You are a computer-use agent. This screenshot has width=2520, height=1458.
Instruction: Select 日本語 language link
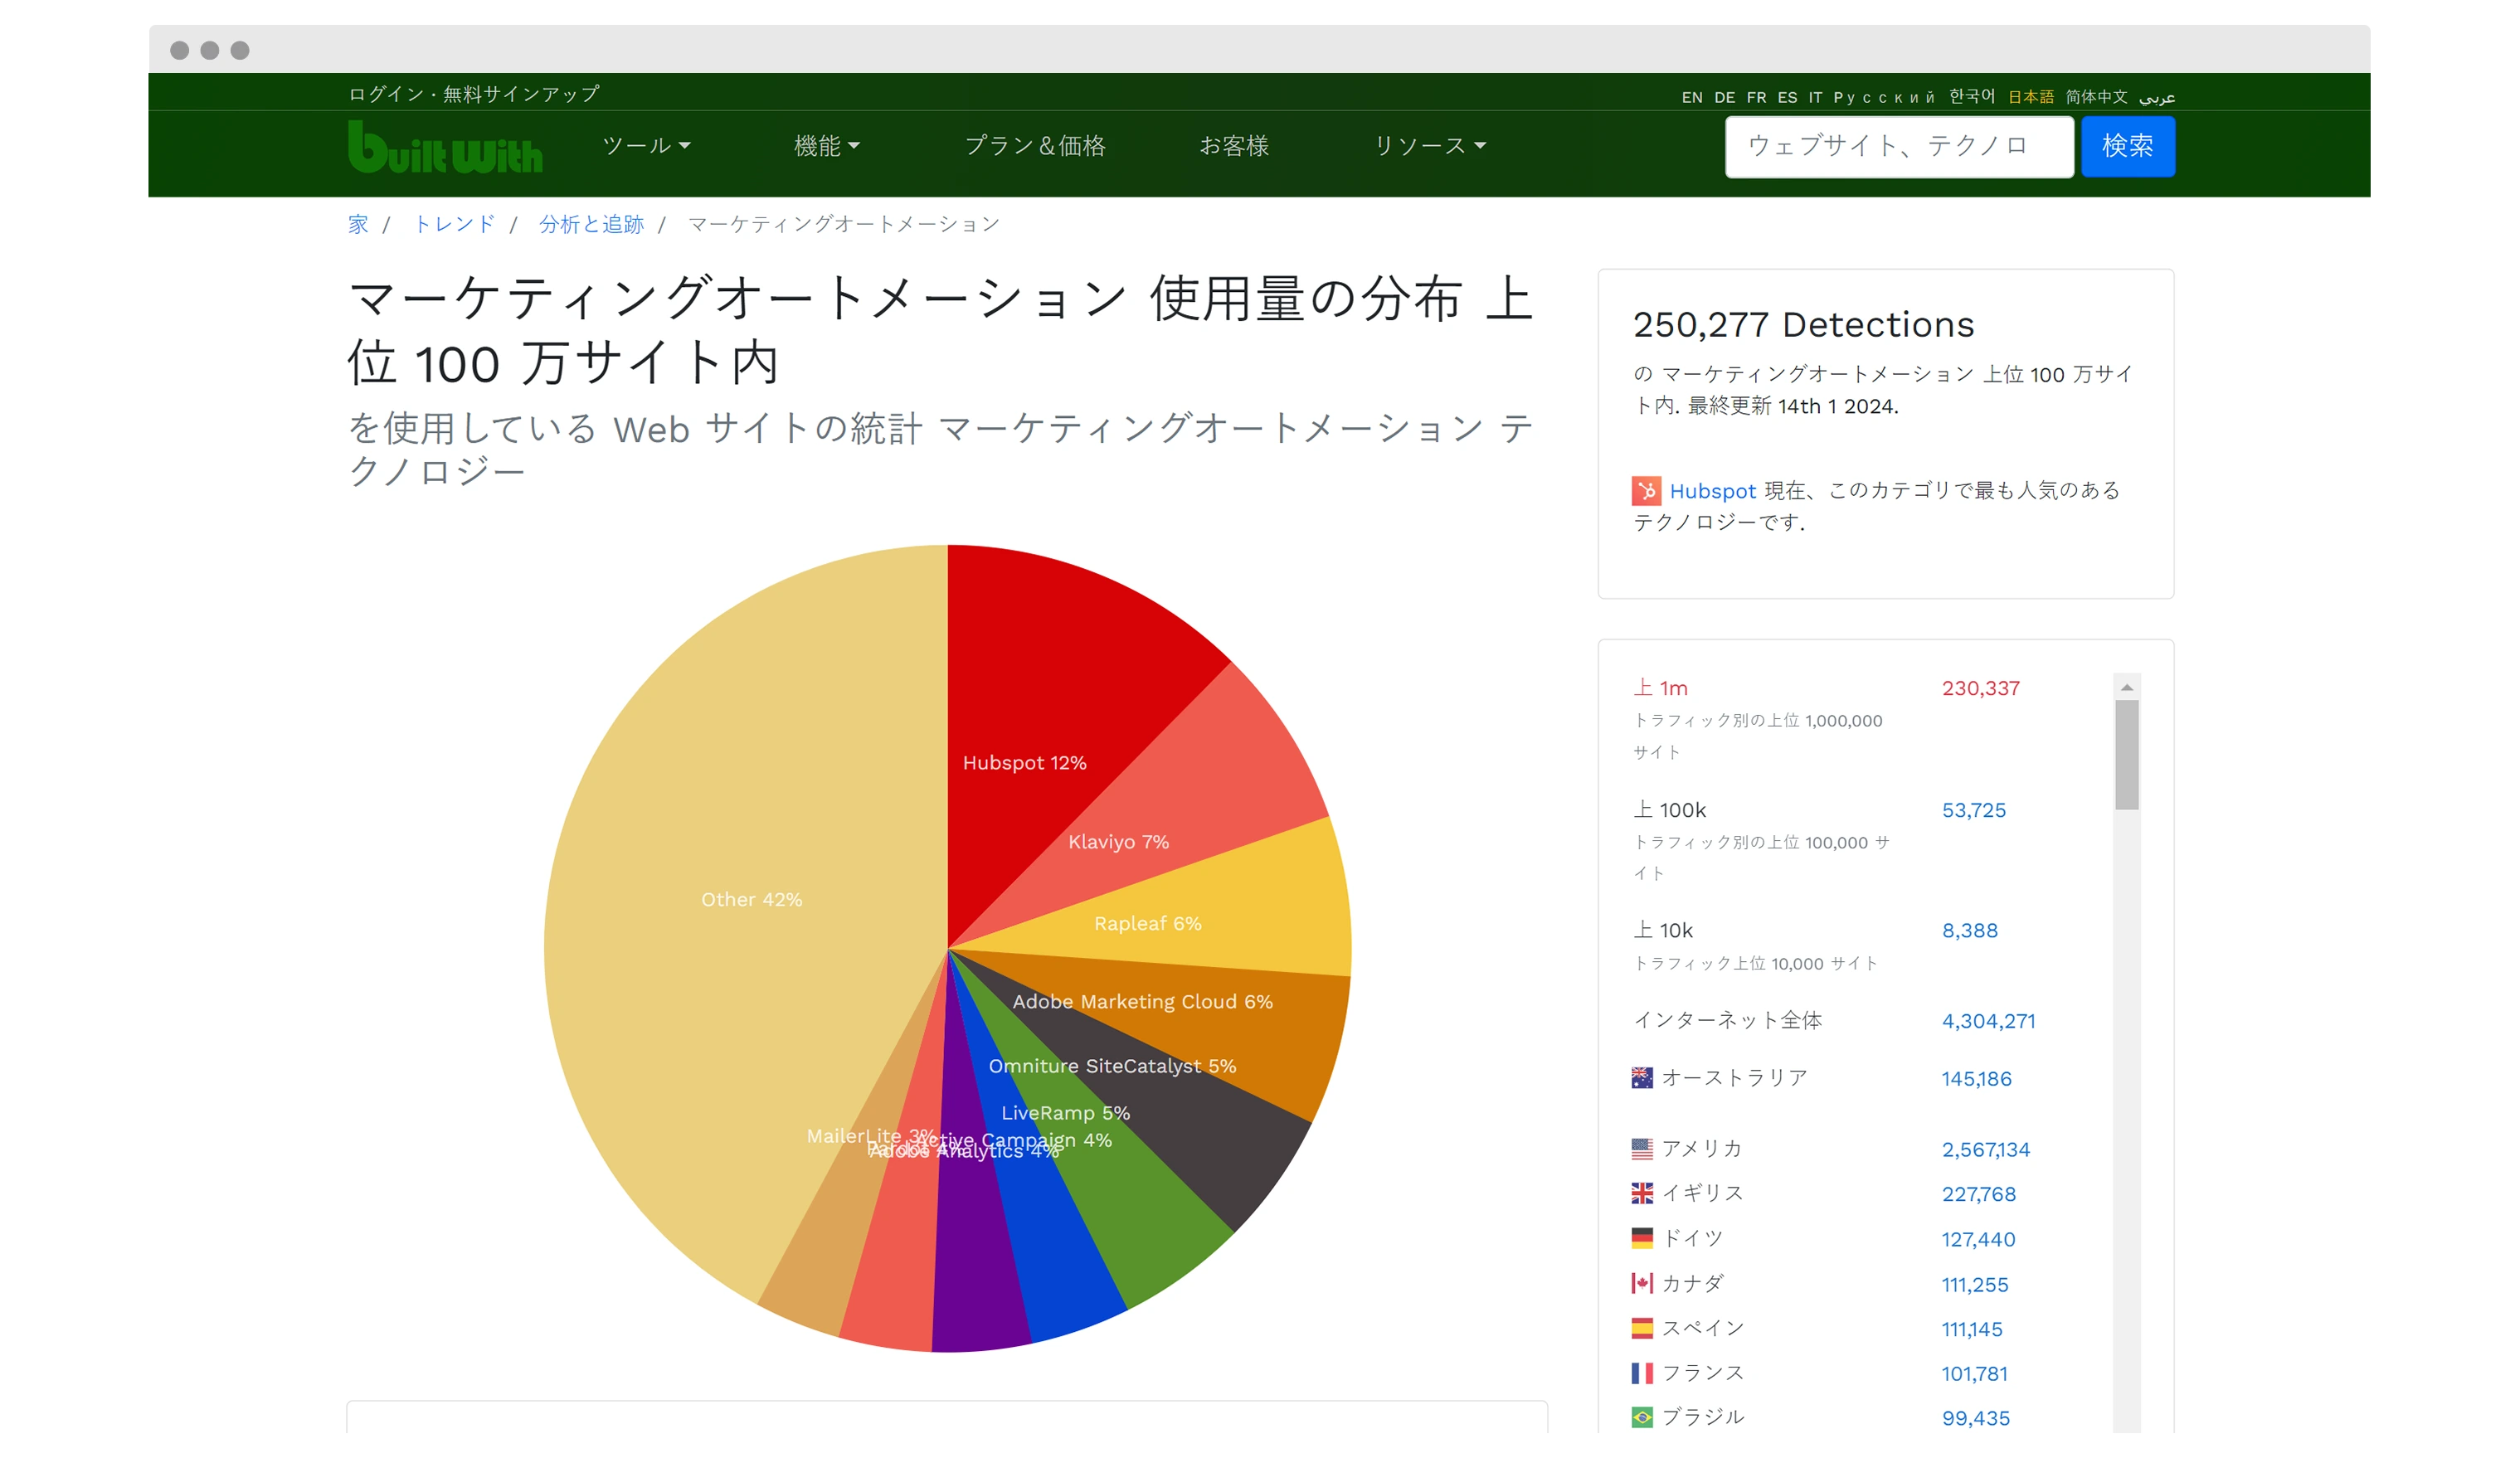tap(2031, 97)
